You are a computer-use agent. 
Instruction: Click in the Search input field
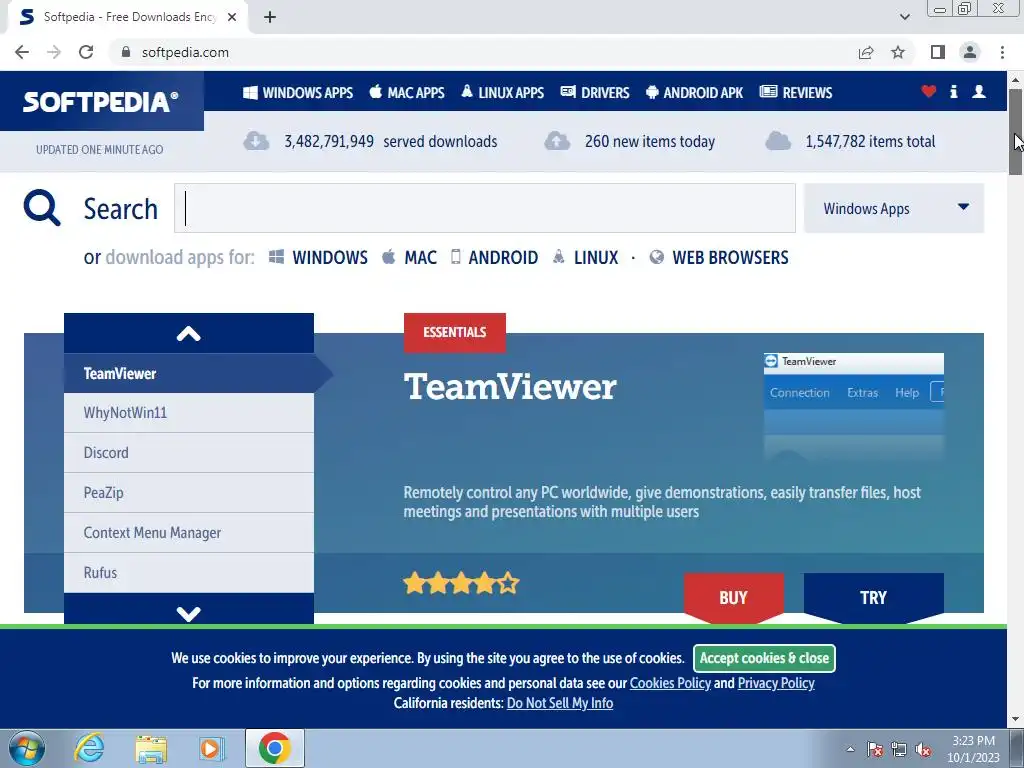[485, 208]
